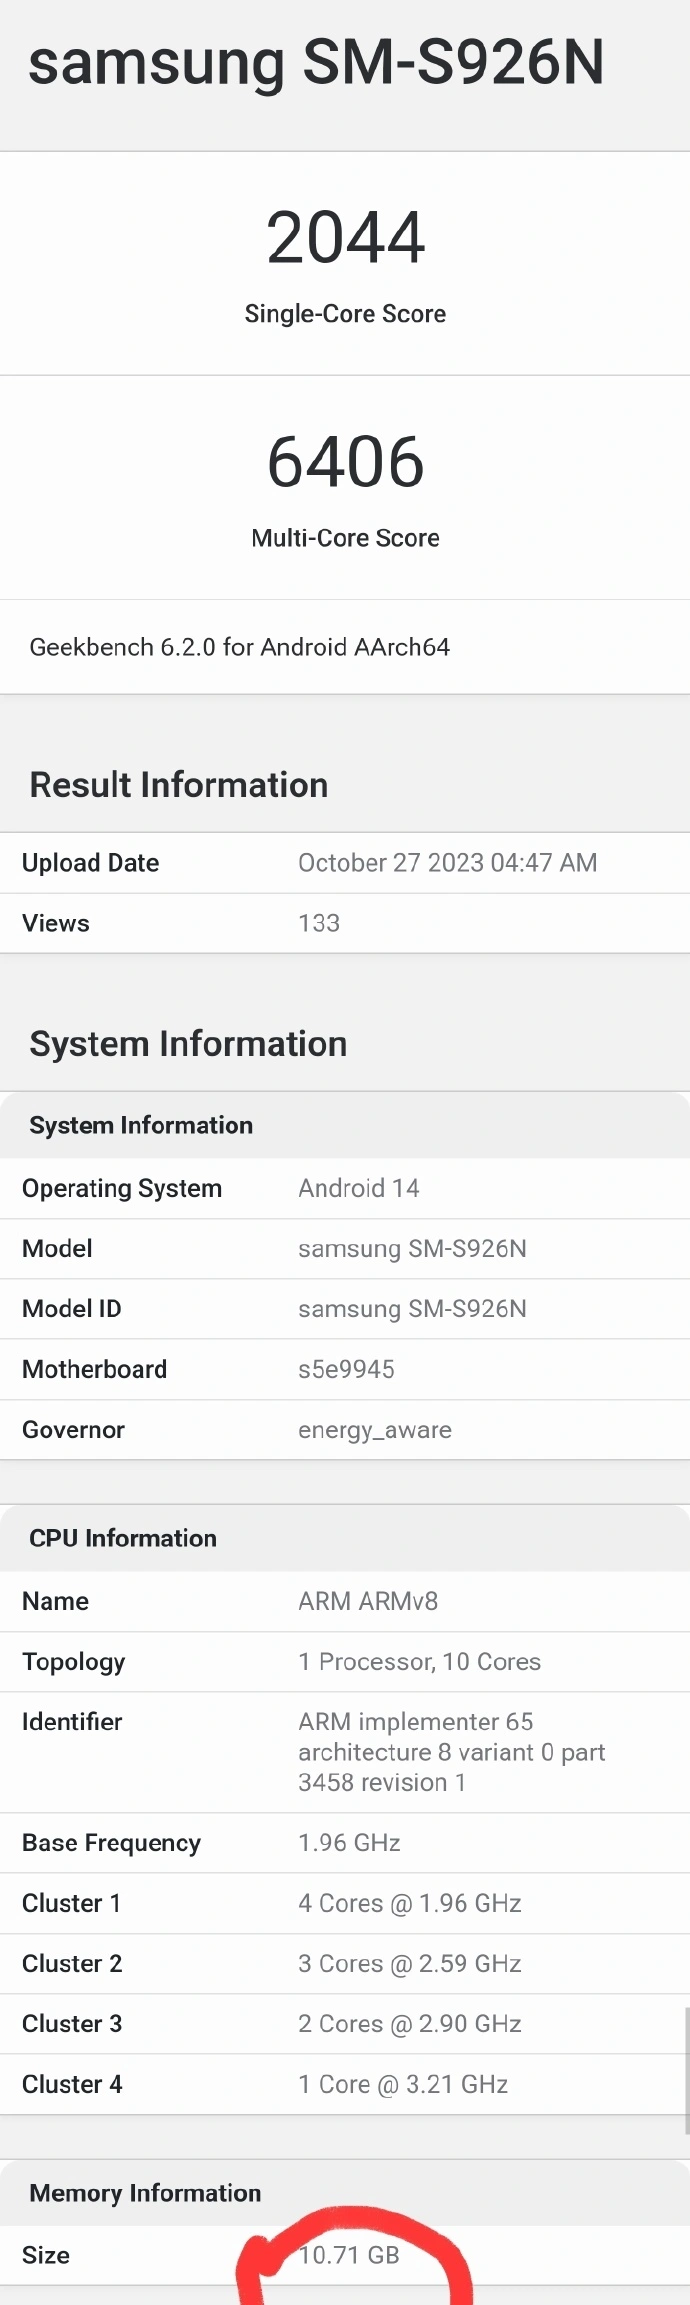Click the circled 10.71 GB memory size

coord(349,2255)
